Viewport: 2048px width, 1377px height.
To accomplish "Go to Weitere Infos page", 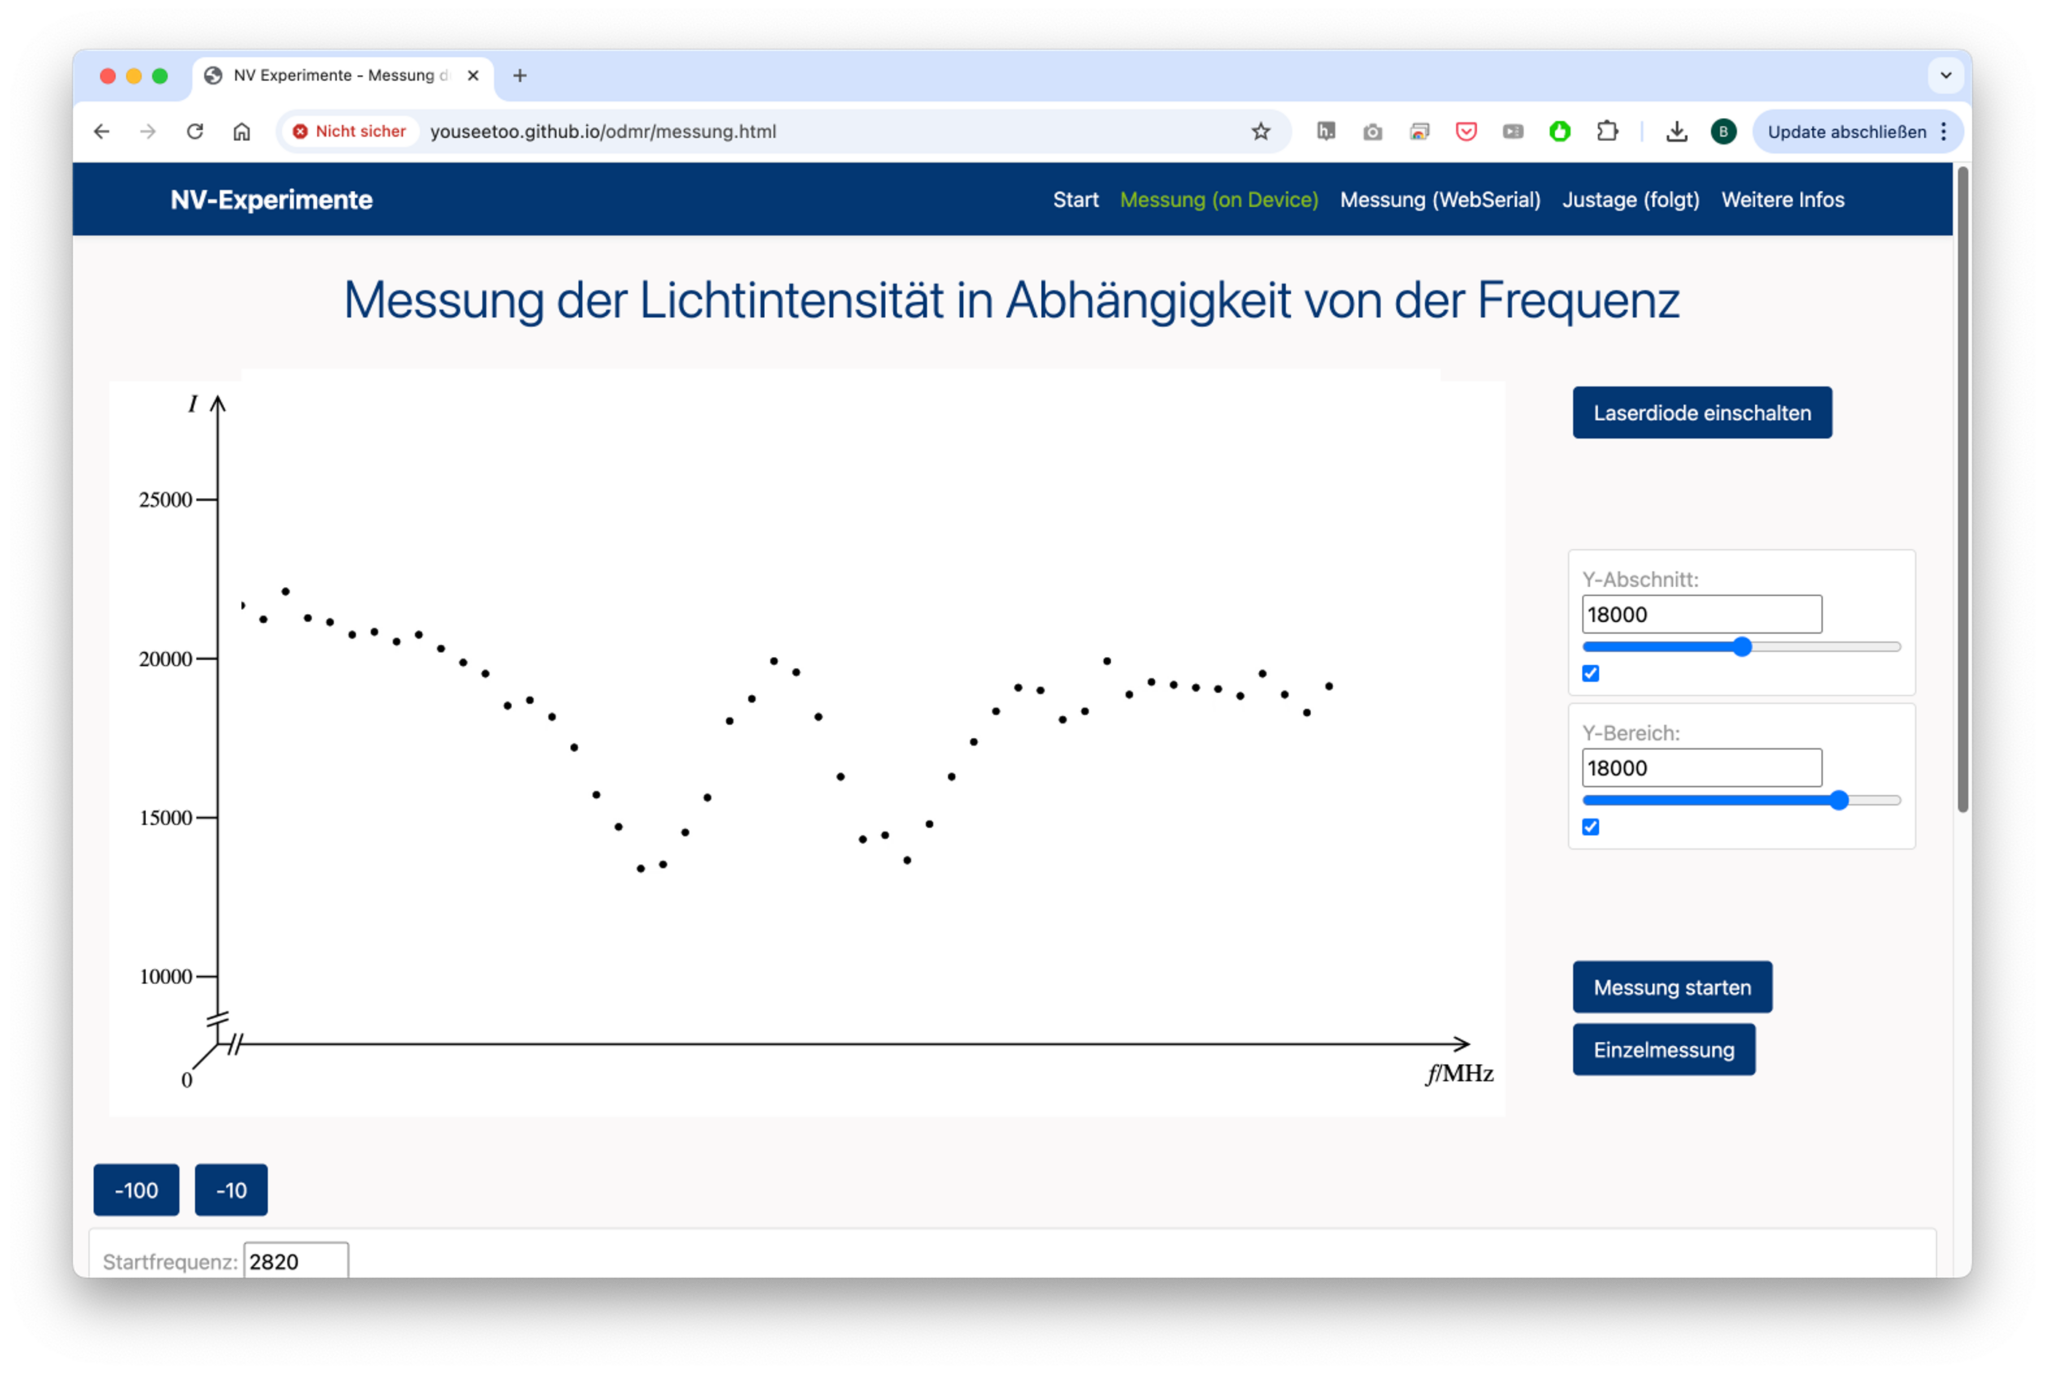I will pos(1782,200).
